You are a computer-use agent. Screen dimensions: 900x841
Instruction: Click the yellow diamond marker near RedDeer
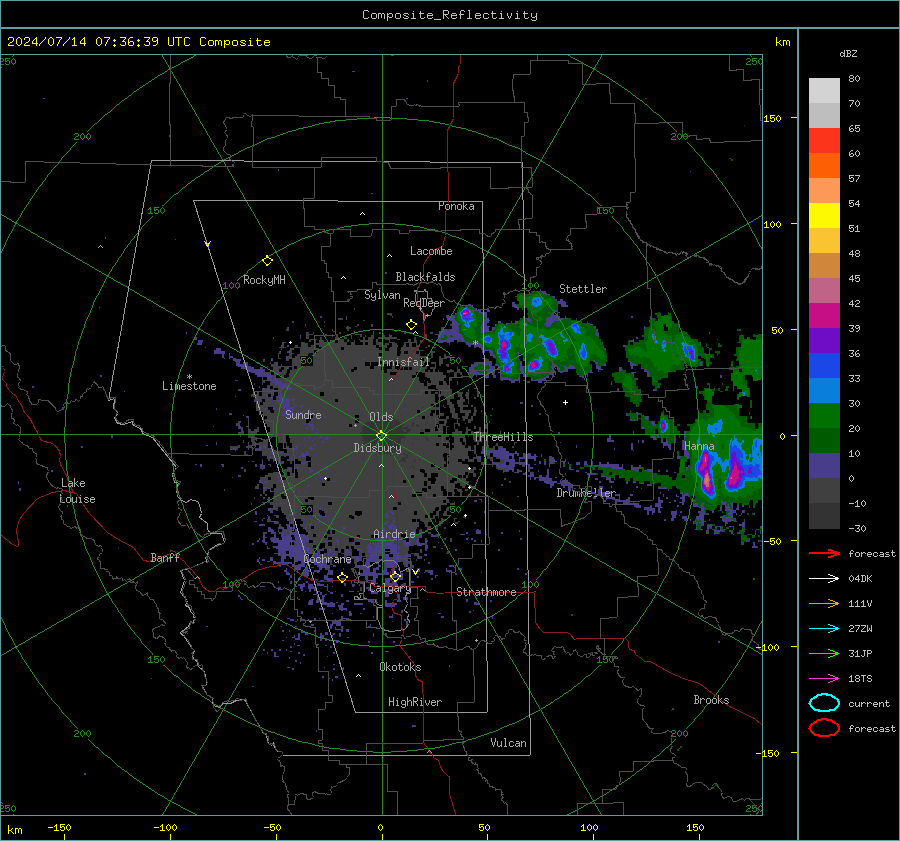pyautogui.click(x=412, y=325)
